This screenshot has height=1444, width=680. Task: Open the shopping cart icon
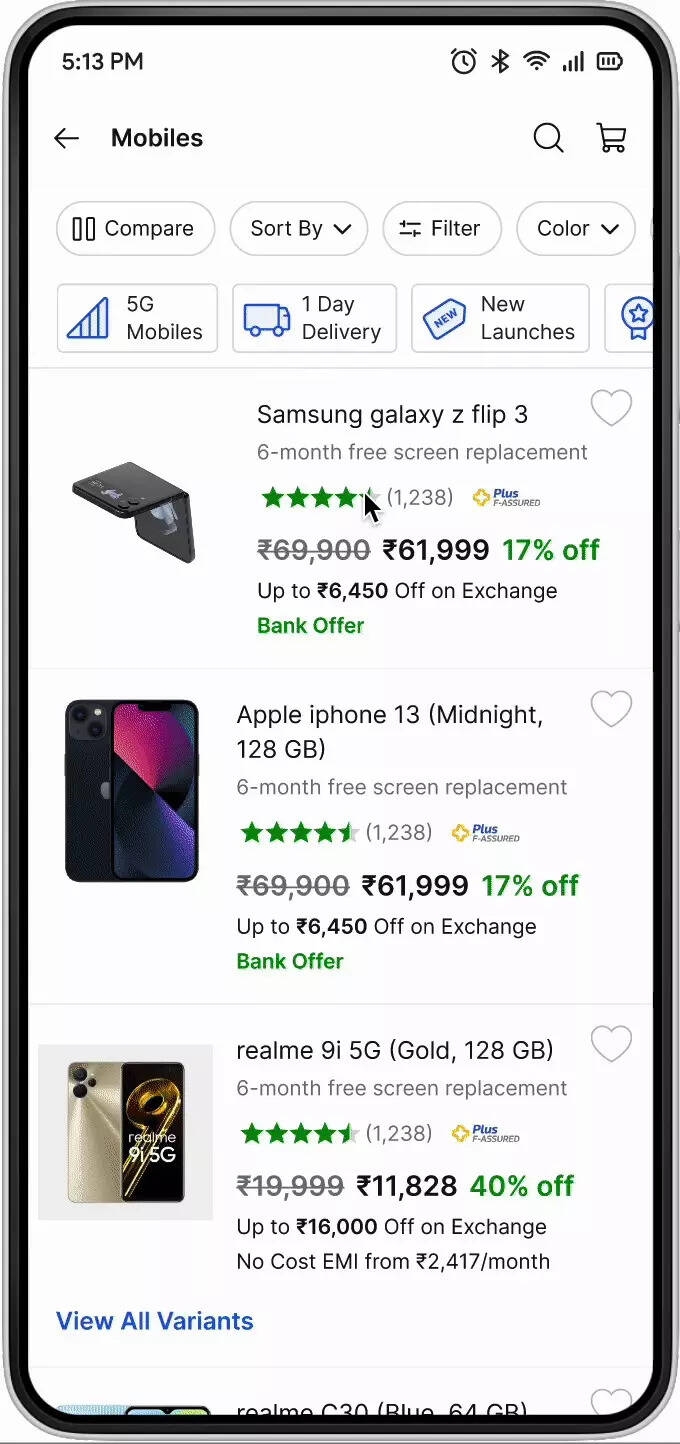point(611,138)
